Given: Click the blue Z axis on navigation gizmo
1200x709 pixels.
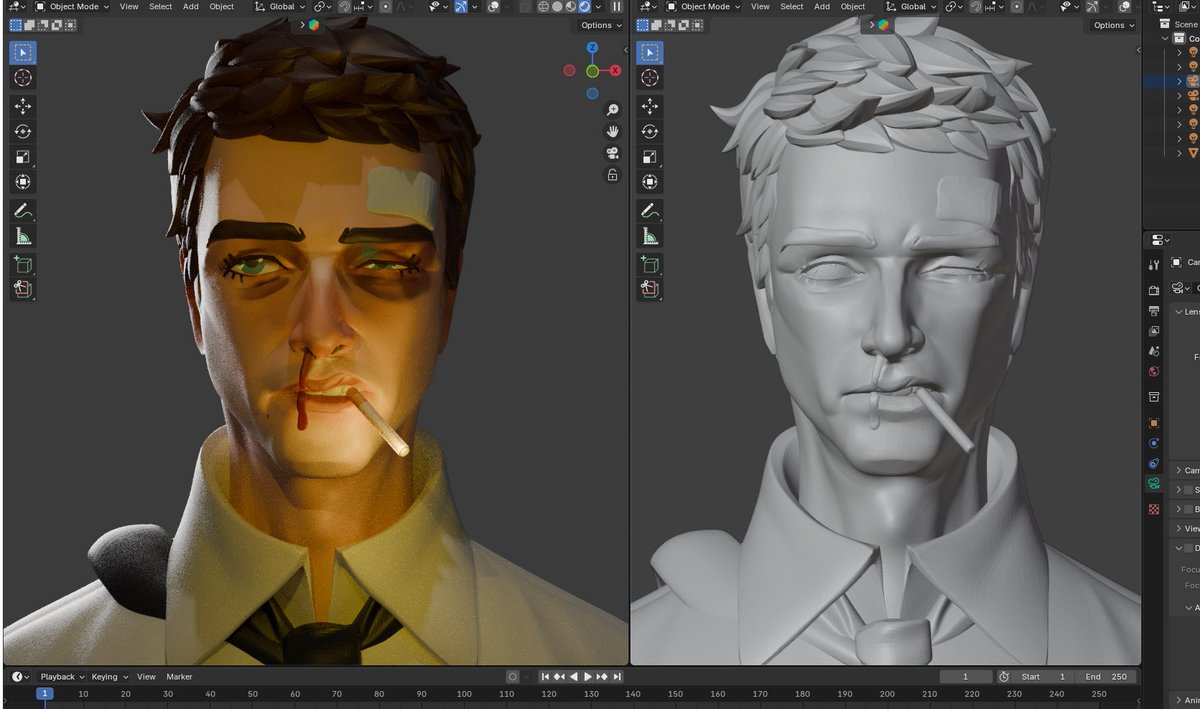Looking at the screenshot, I should (x=592, y=48).
